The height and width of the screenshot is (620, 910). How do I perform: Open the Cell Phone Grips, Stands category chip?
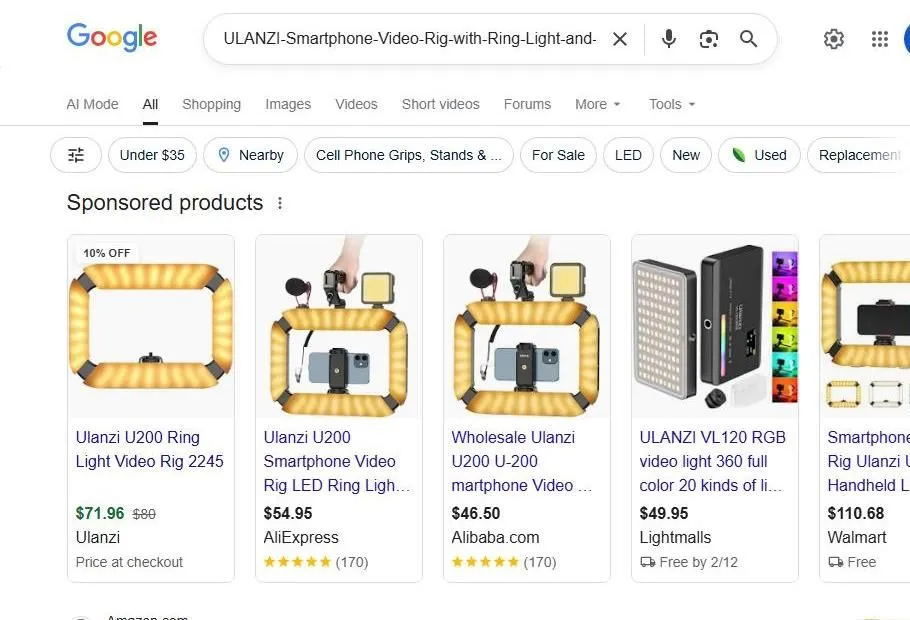click(x=408, y=155)
